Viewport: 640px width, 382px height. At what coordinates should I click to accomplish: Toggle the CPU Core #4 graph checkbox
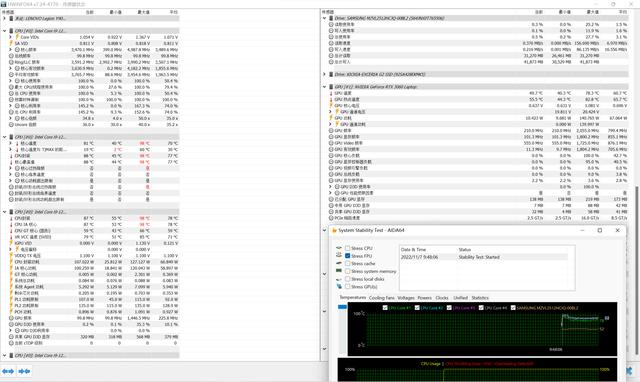(481, 308)
